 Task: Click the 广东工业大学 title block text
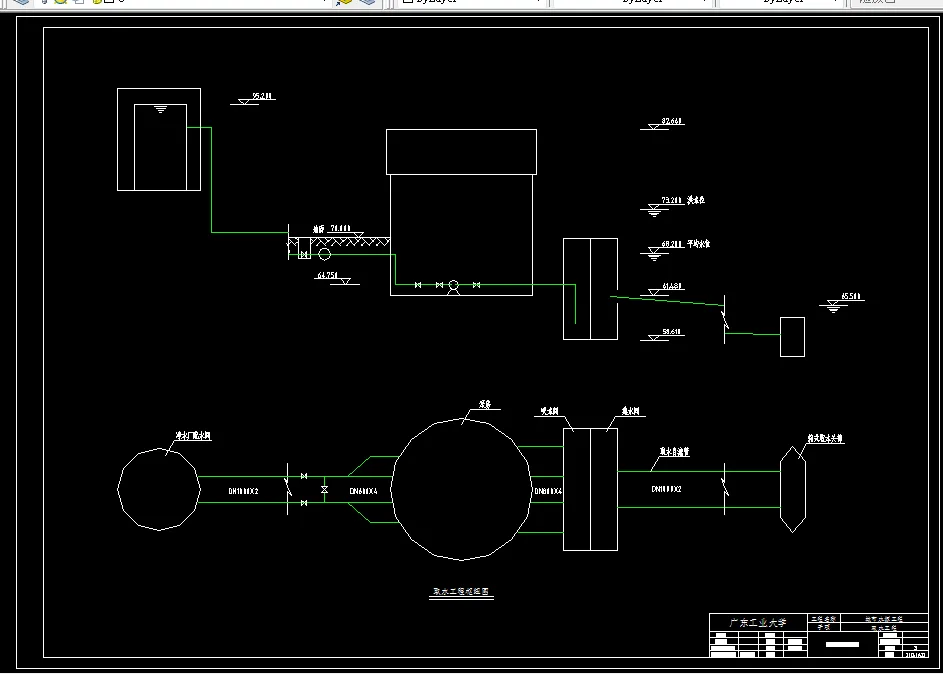(758, 623)
